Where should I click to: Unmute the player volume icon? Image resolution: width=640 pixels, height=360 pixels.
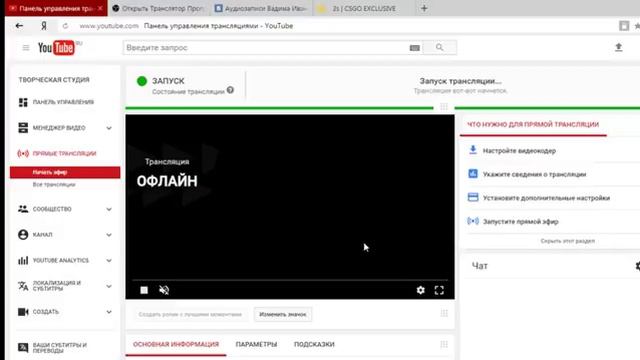[x=164, y=290]
